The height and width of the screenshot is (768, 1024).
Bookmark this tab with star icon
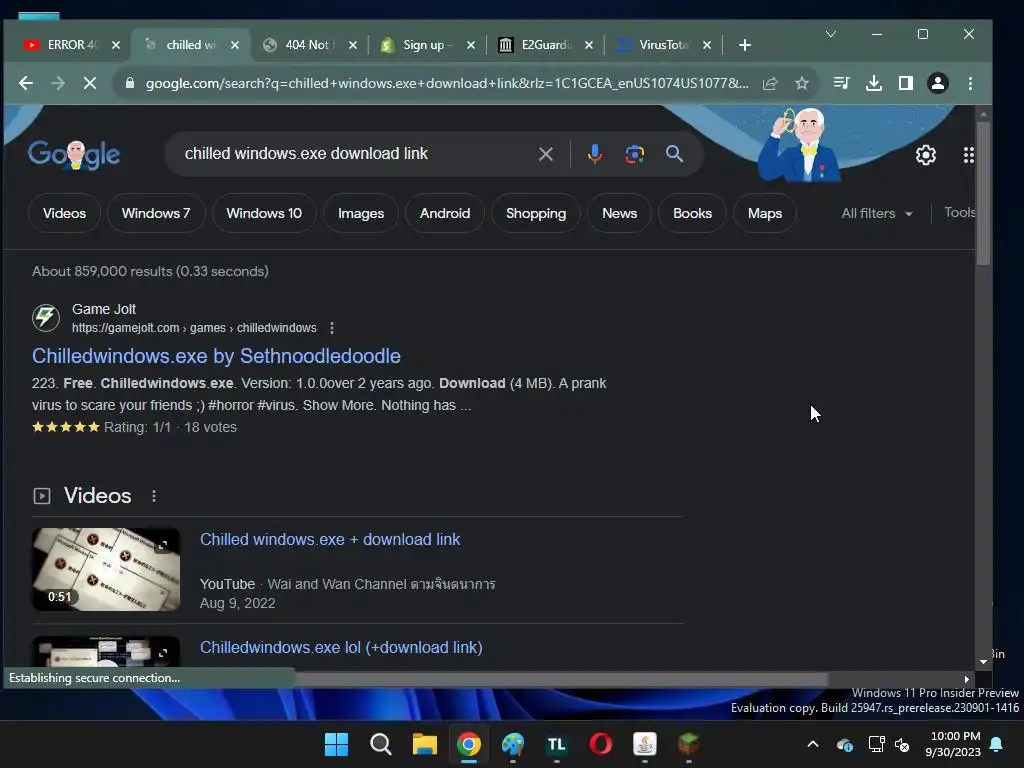pyautogui.click(x=802, y=83)
